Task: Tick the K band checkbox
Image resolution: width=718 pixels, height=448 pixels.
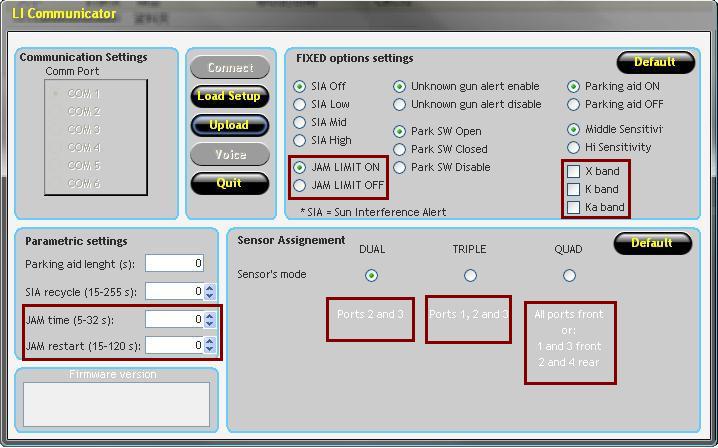Action: click(x=574, y=189)
